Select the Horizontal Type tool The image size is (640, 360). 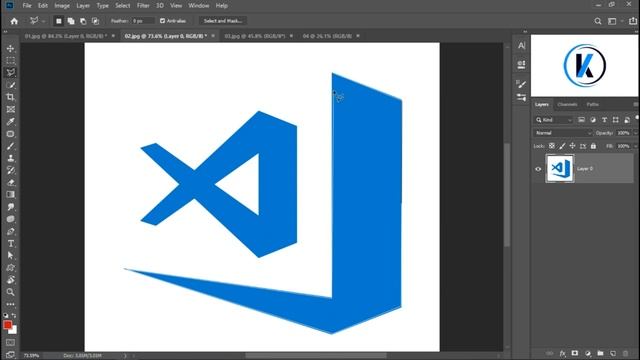(11, 244)
